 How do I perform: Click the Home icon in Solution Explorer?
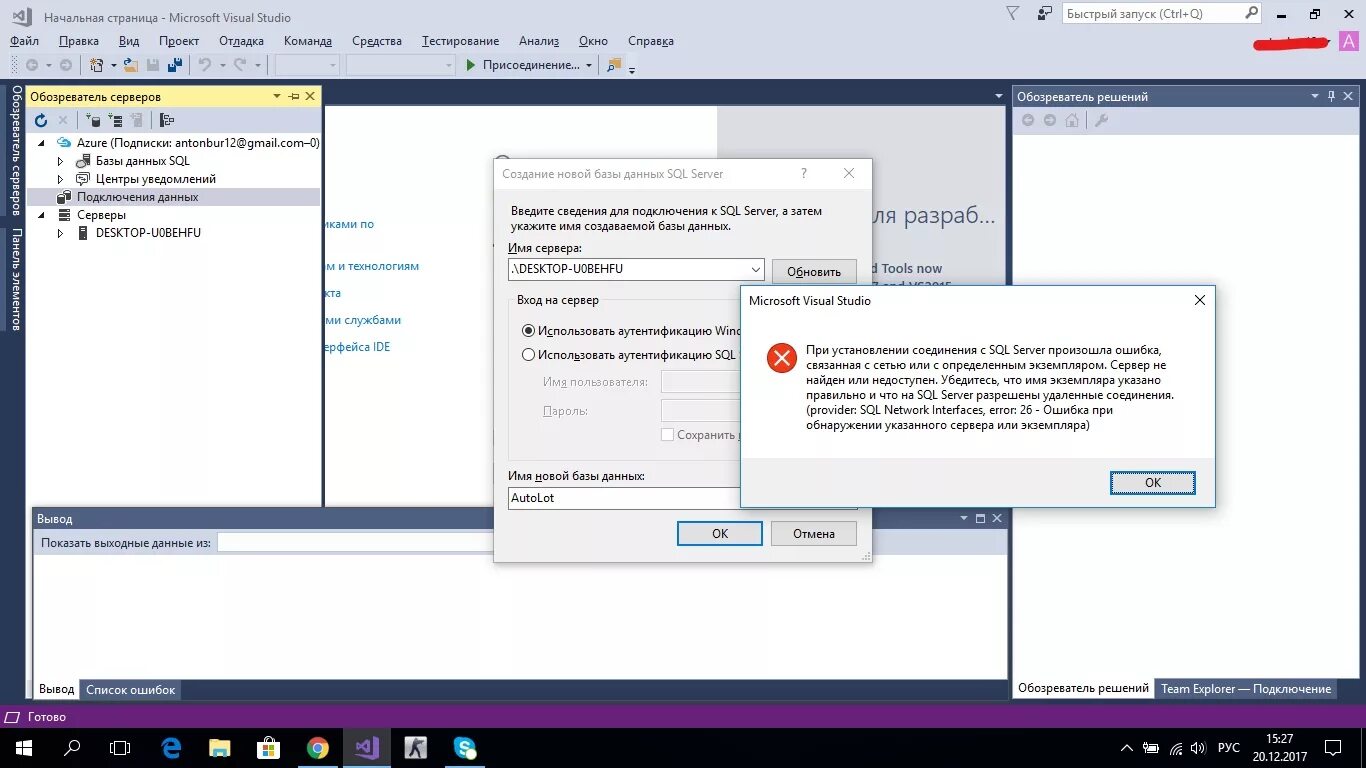point(1072,120)
